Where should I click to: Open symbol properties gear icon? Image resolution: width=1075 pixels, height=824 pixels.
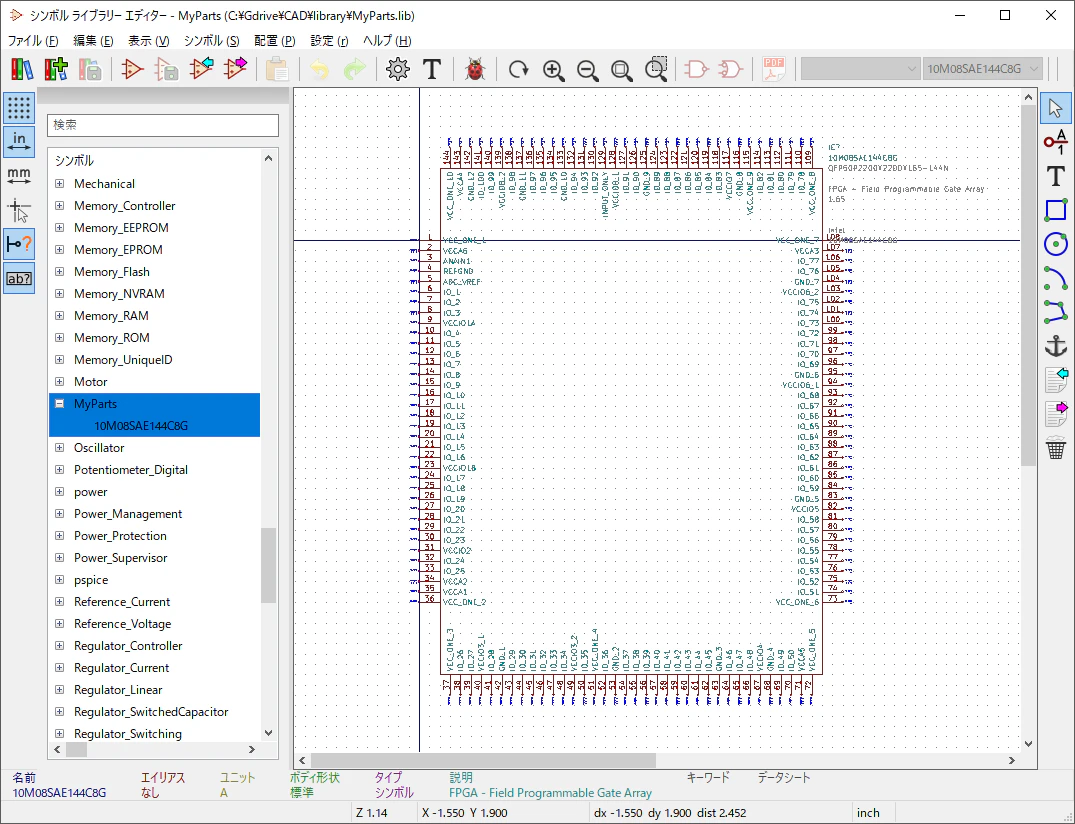coord(398,69)
